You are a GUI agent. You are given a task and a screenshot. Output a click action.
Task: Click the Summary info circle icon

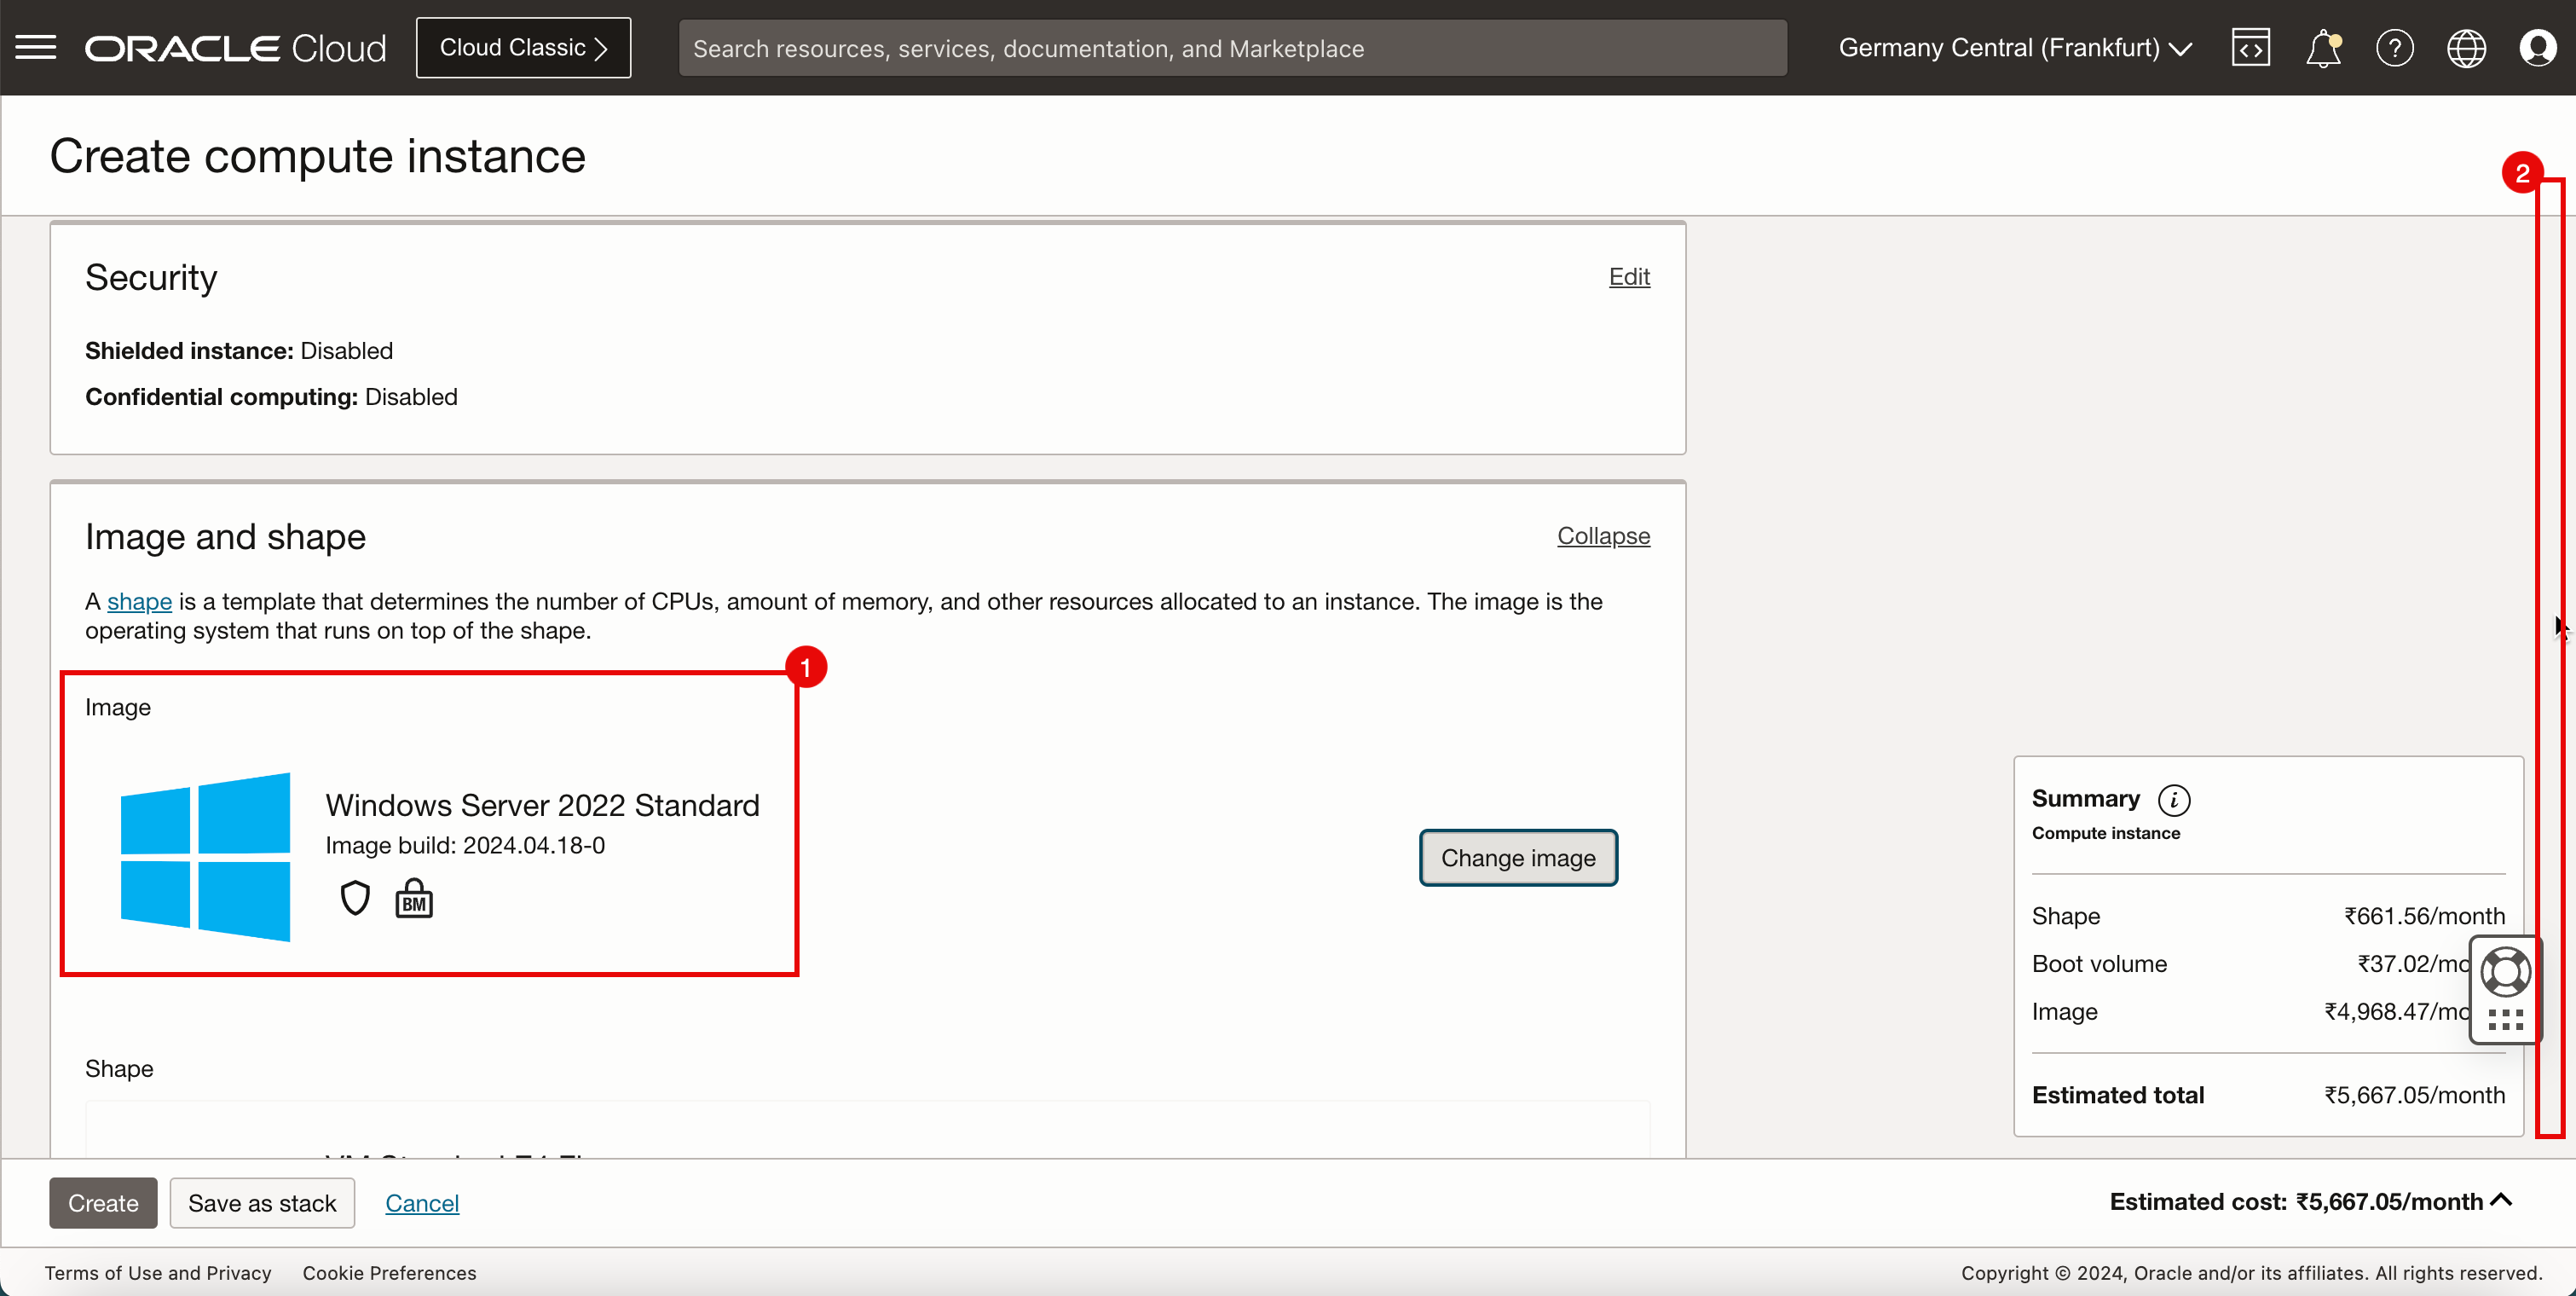pyautogui.click(x=2176, y=798)
